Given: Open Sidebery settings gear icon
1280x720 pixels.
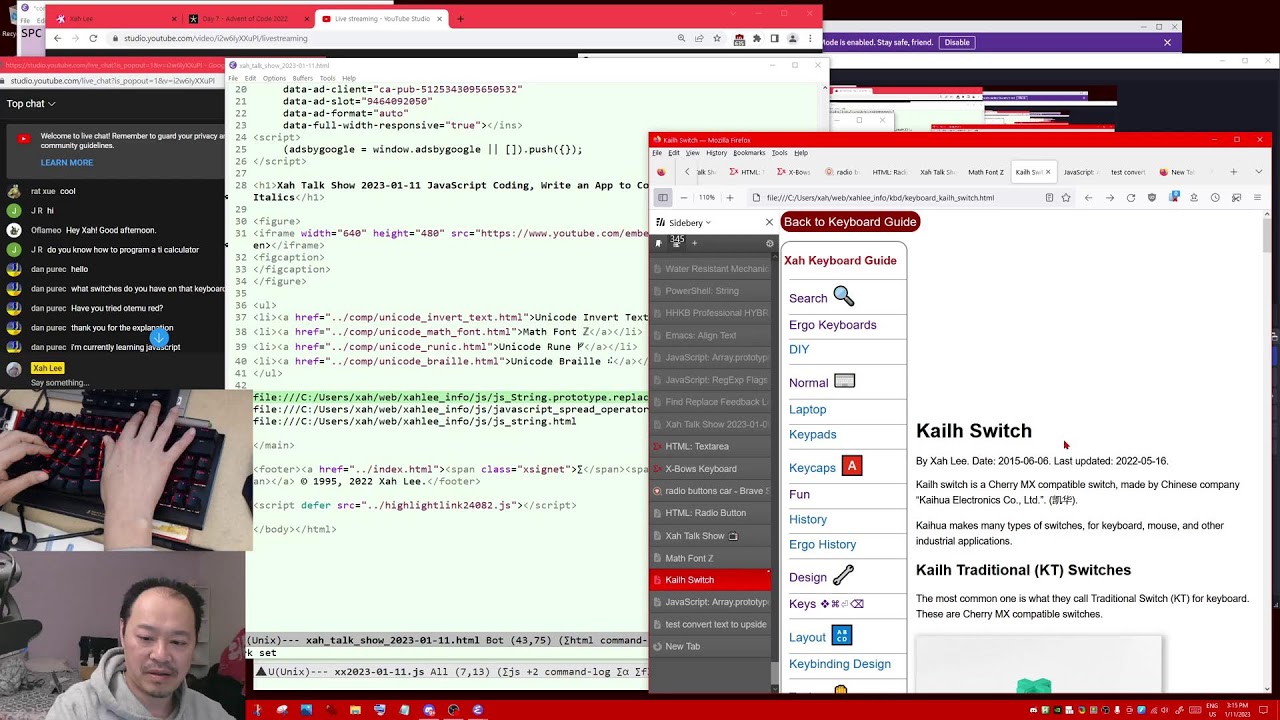Looking at the screenshot, I should coord(769,243).
